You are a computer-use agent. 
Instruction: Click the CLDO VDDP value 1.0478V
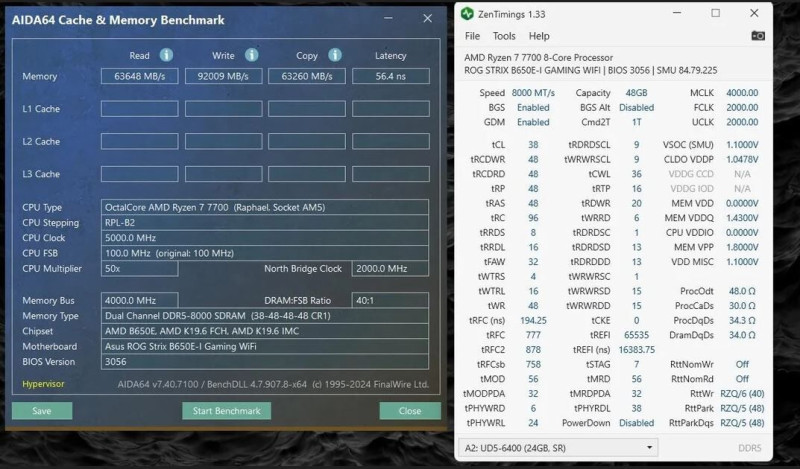click(742, 159)
